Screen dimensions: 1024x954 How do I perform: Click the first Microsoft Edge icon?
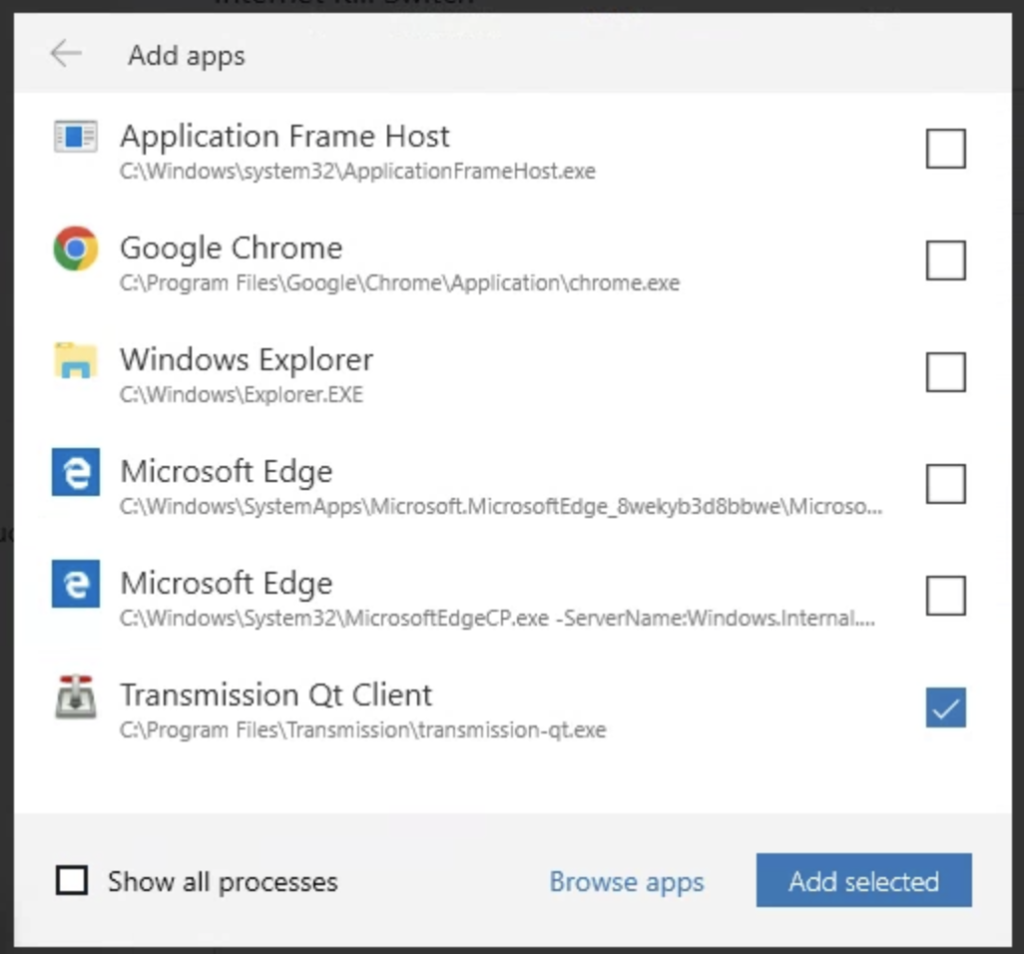tap(76, 471)
